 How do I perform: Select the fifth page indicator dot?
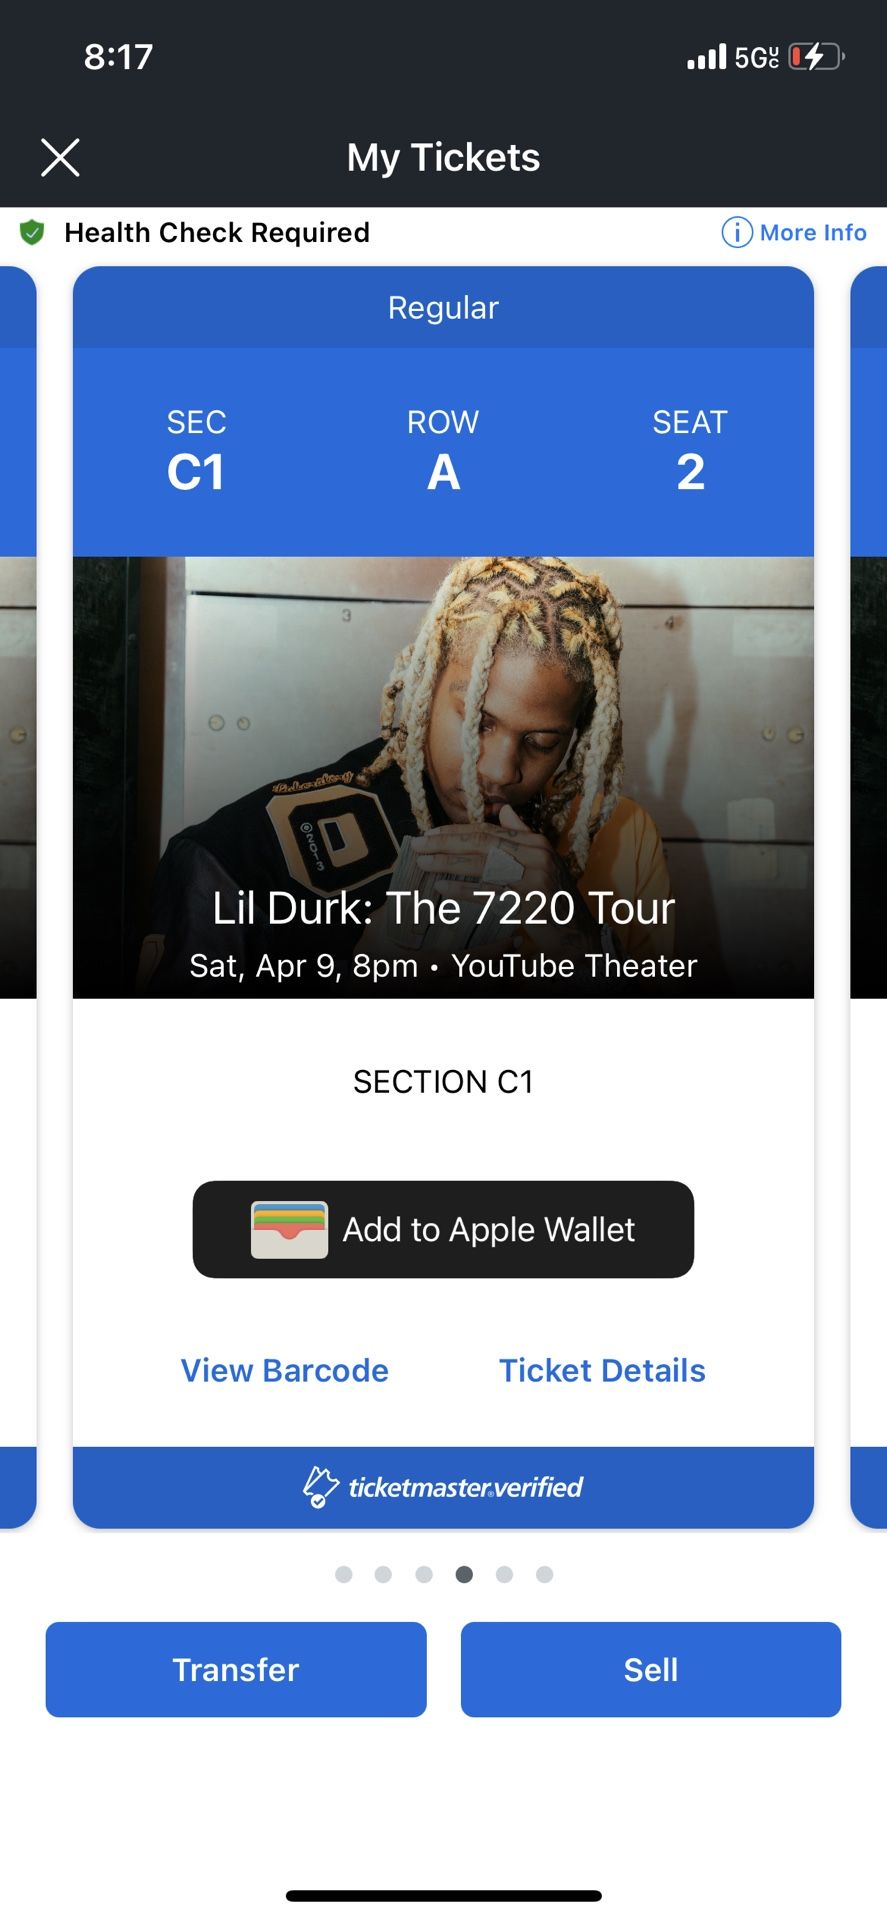click(504, 1574)
